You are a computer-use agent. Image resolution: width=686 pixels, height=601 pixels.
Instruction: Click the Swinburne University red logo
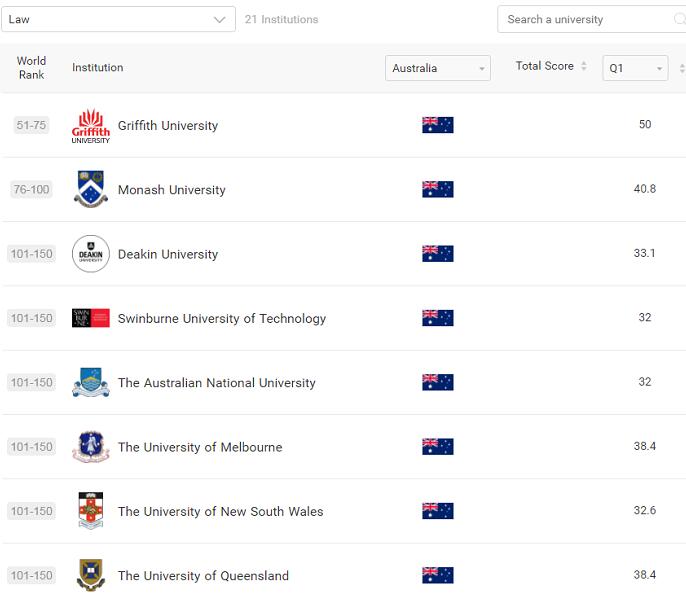pyautogui.click(x=91, y=318)
